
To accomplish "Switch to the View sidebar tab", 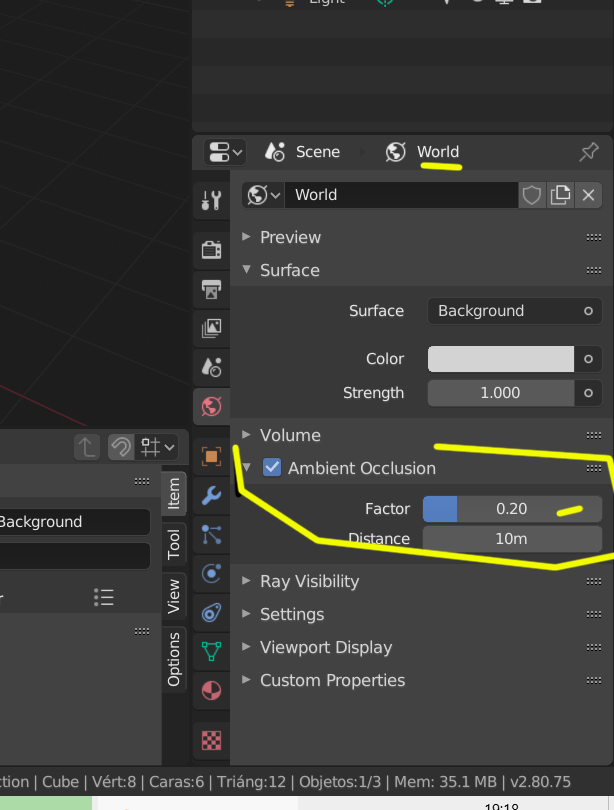I will (174, 596).
